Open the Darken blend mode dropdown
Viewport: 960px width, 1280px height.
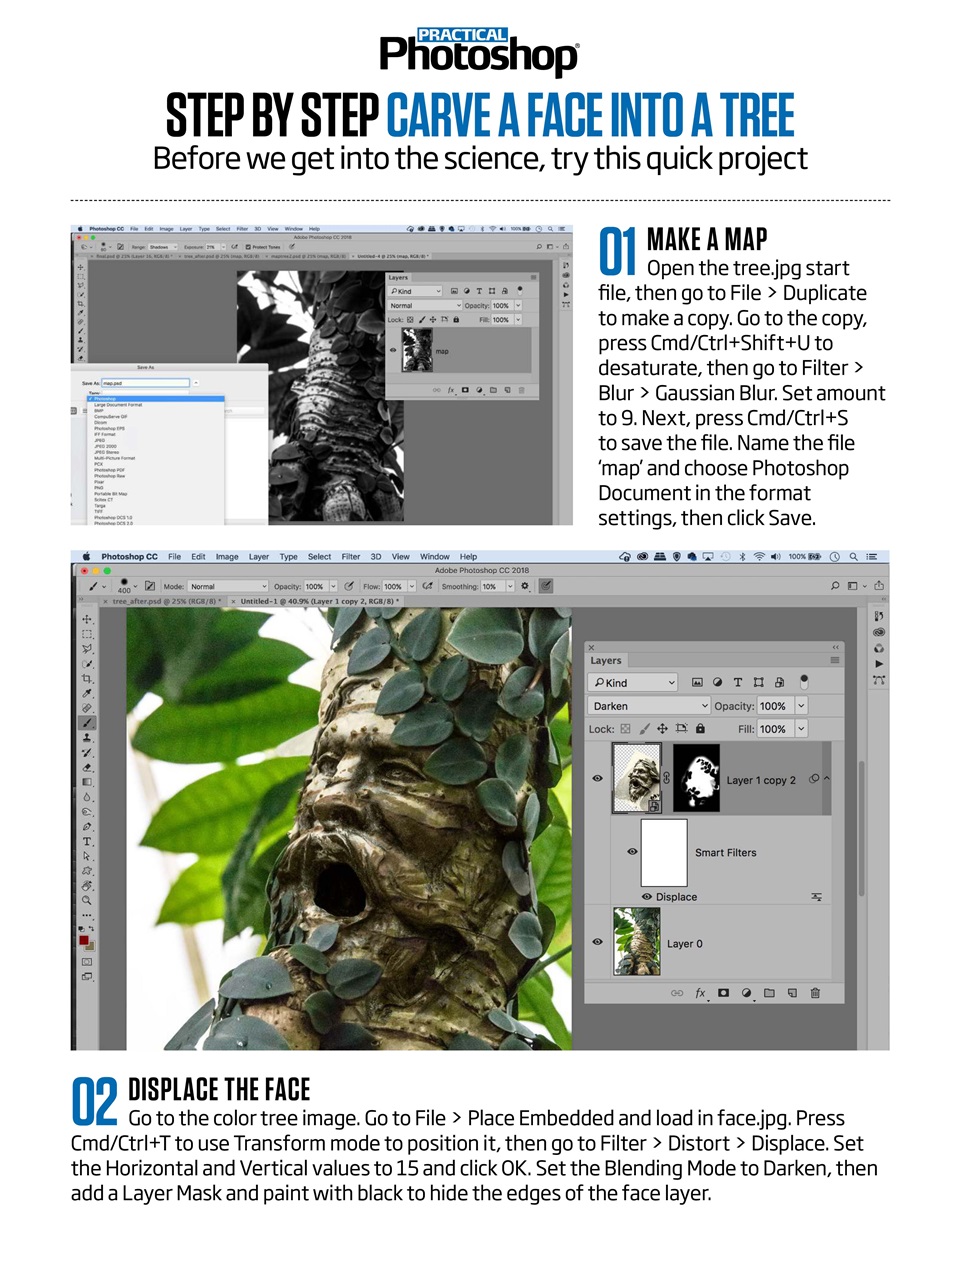click(x=649, y=706)
